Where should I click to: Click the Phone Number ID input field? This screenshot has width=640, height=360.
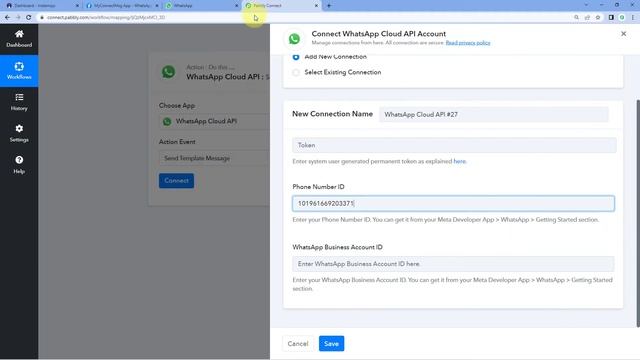453,203
